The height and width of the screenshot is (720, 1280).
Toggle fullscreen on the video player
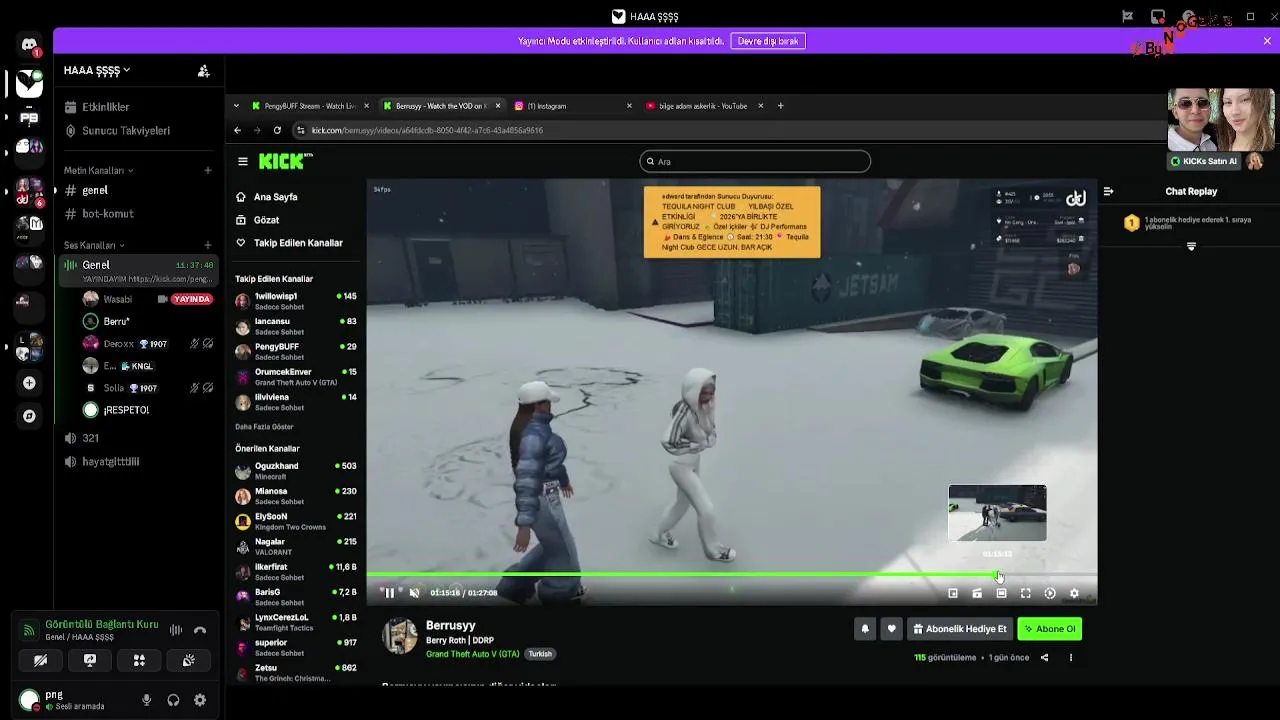click(1025, 593)
